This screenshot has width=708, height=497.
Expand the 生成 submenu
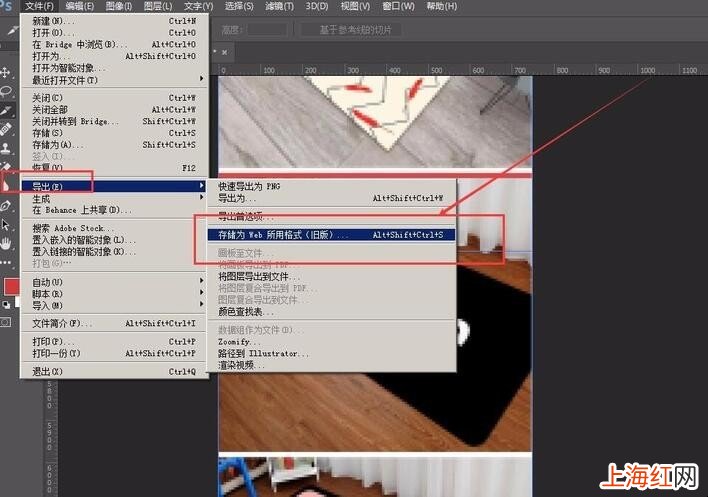114,199
